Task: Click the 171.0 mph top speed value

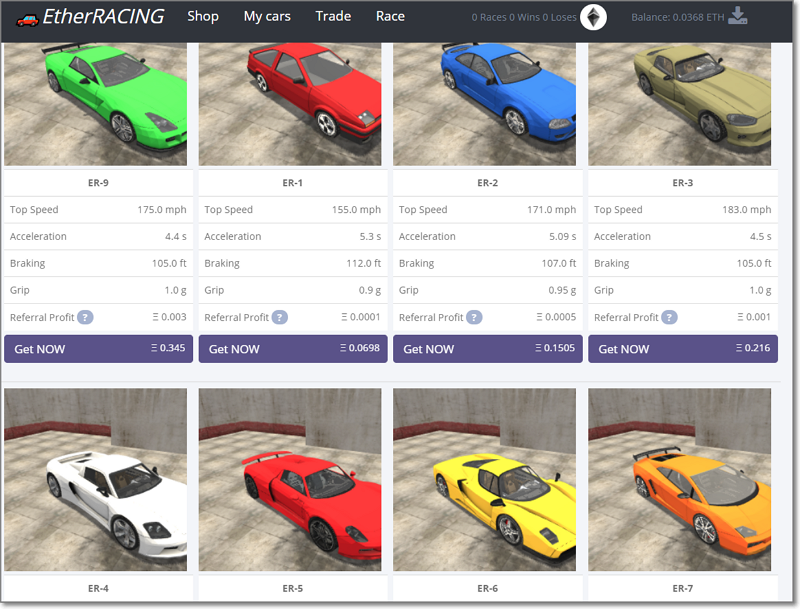Action: point(552,210)
